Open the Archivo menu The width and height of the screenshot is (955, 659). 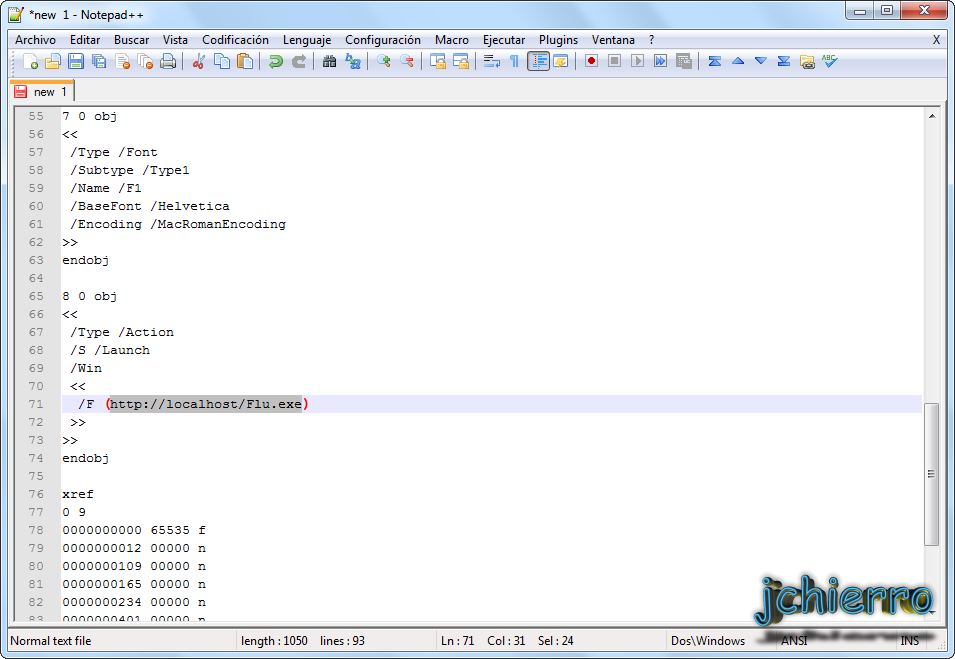tap(35, 40)
